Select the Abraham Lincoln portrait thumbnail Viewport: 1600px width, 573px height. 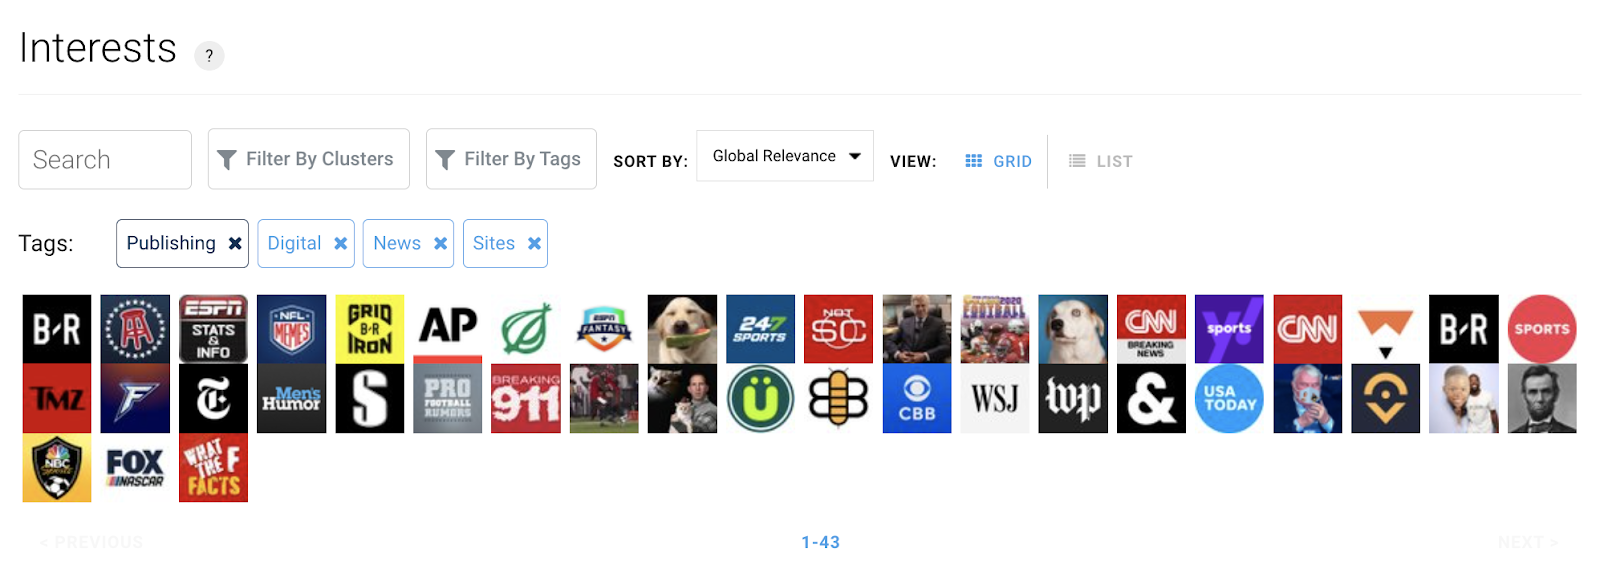click(x=1542, y=398)
